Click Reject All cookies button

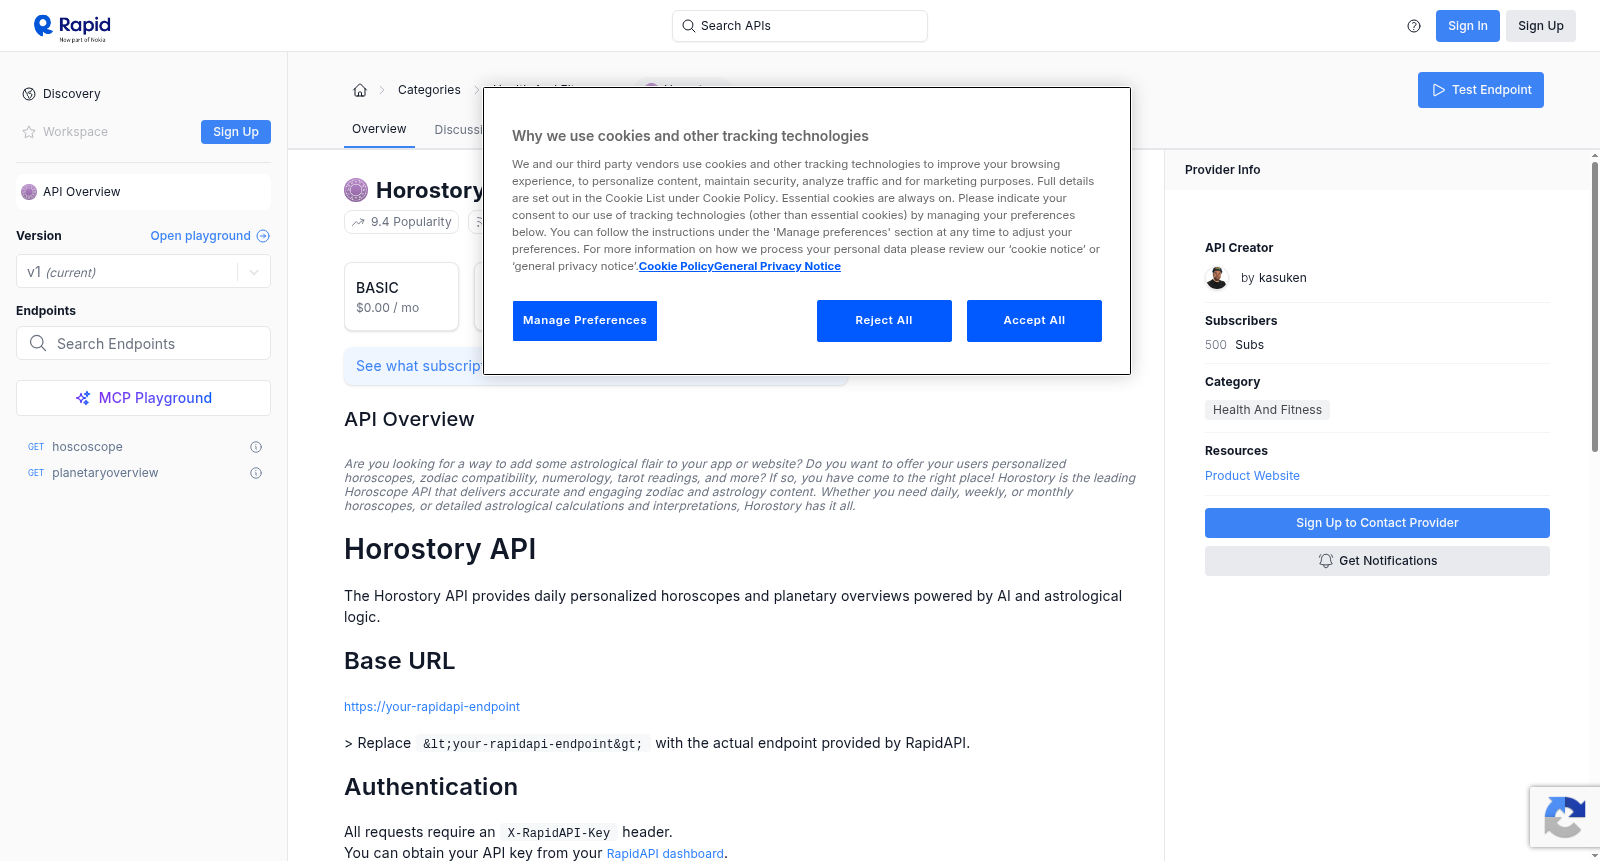point(884,321)
